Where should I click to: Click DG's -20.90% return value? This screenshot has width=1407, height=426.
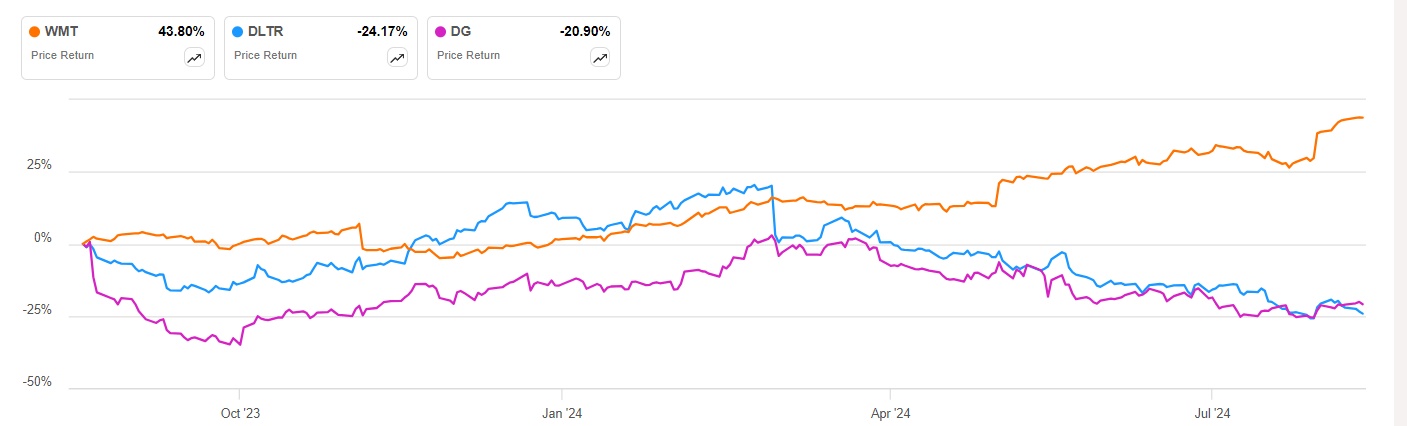[x=585, y=32]
